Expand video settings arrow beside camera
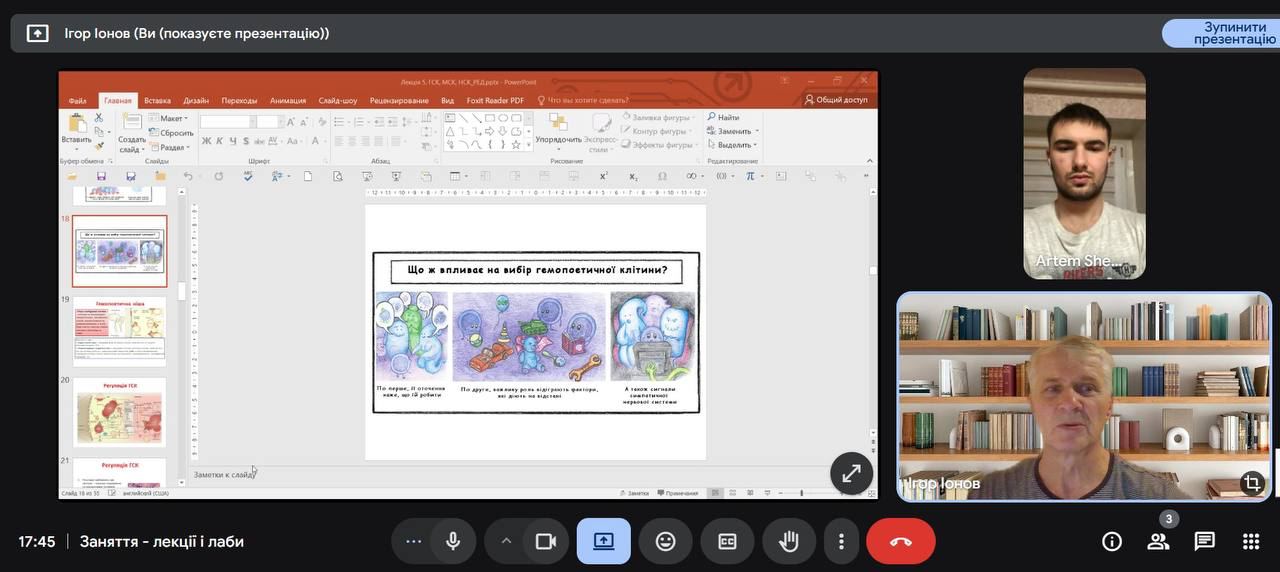This screenshot has height=572, width=1280. click(x=506, y=541)
